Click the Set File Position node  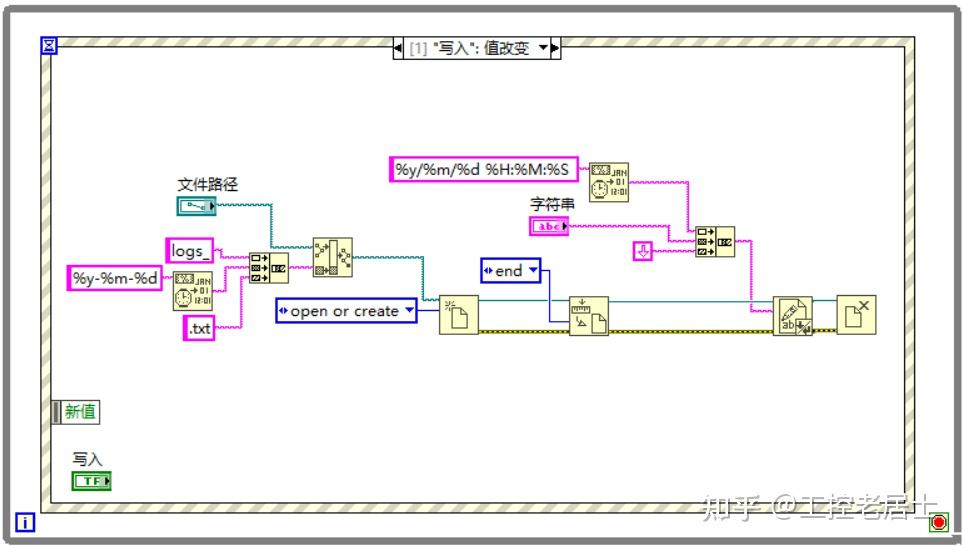(x=588, y=316)
